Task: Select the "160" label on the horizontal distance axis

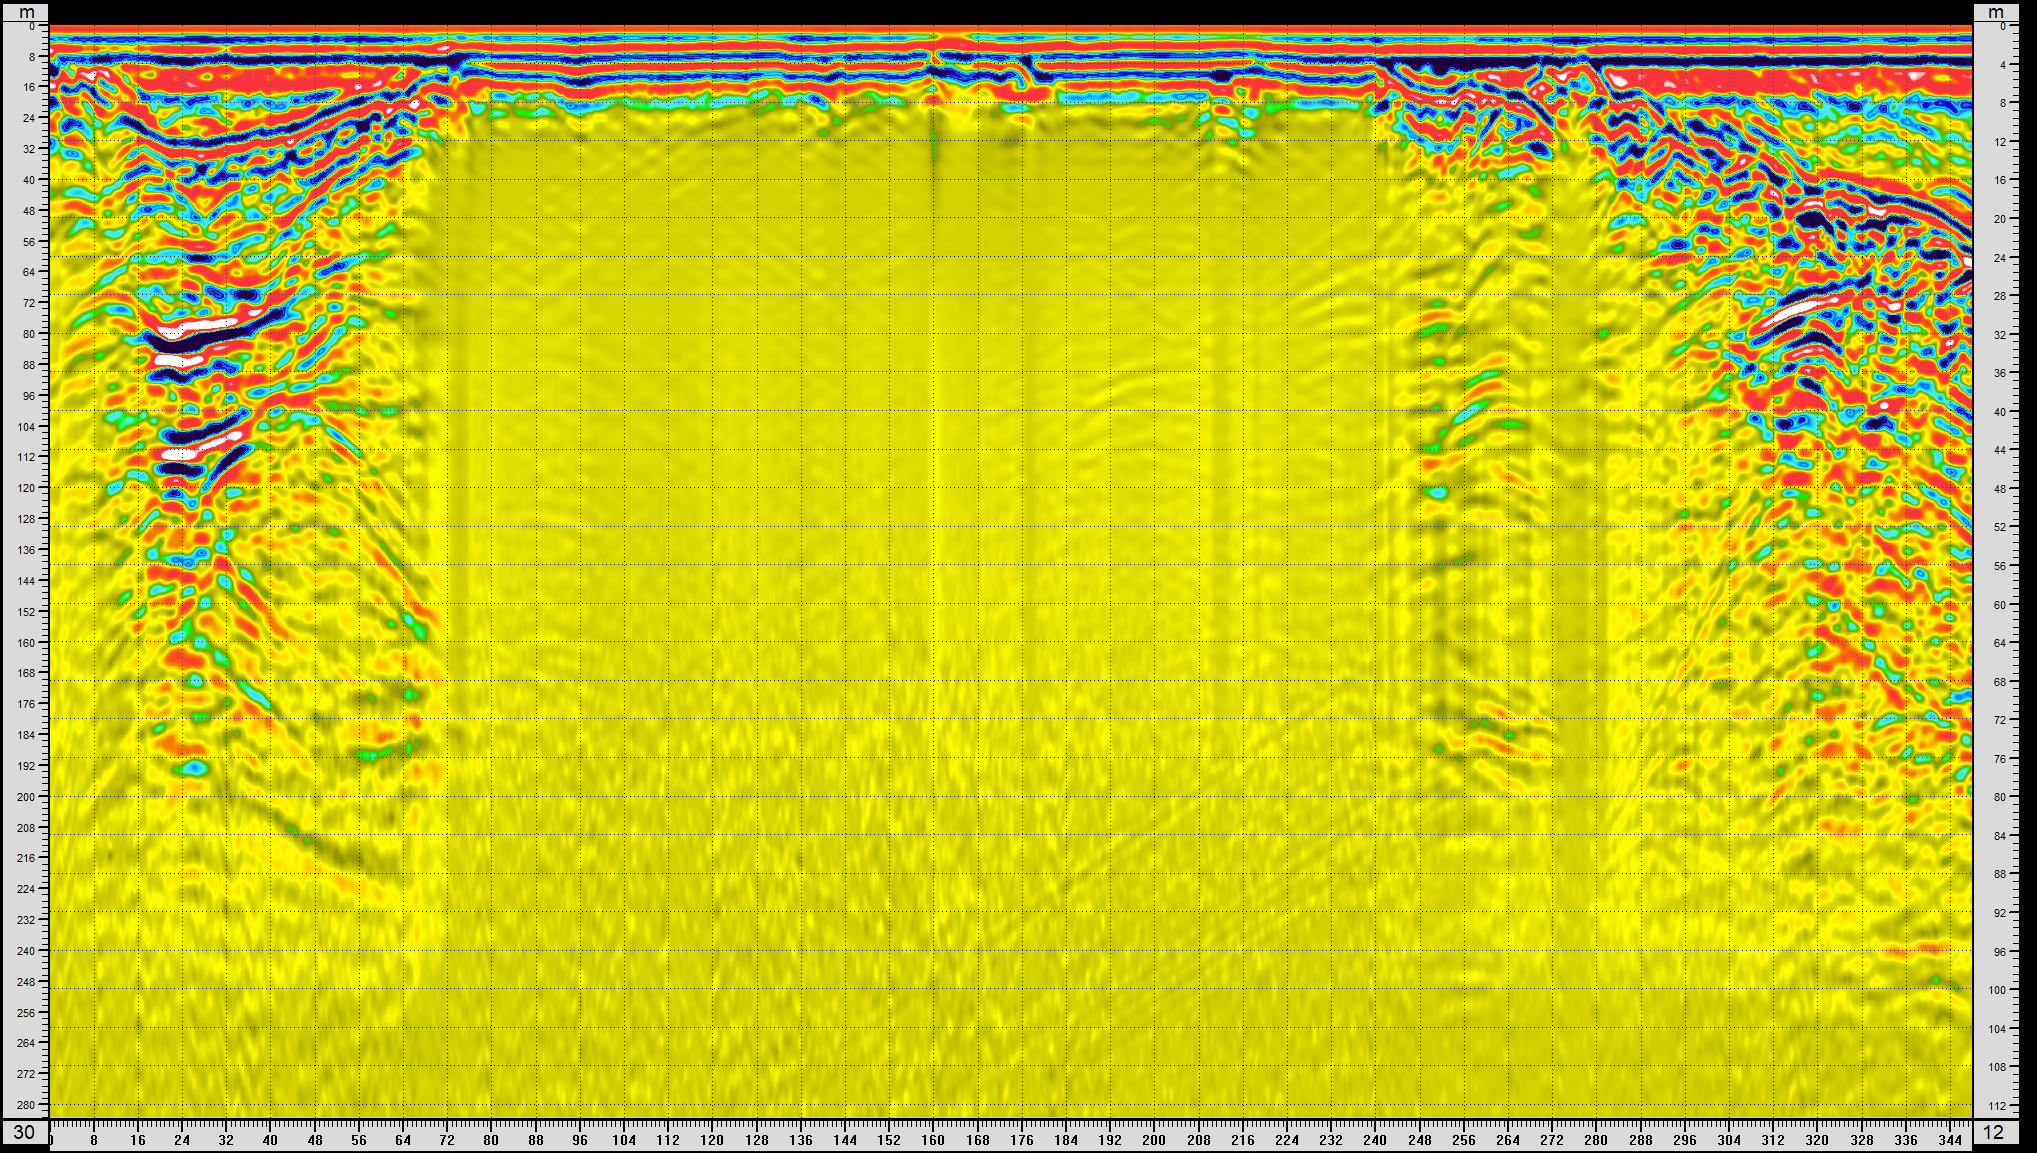Action: pos(933,1140)
